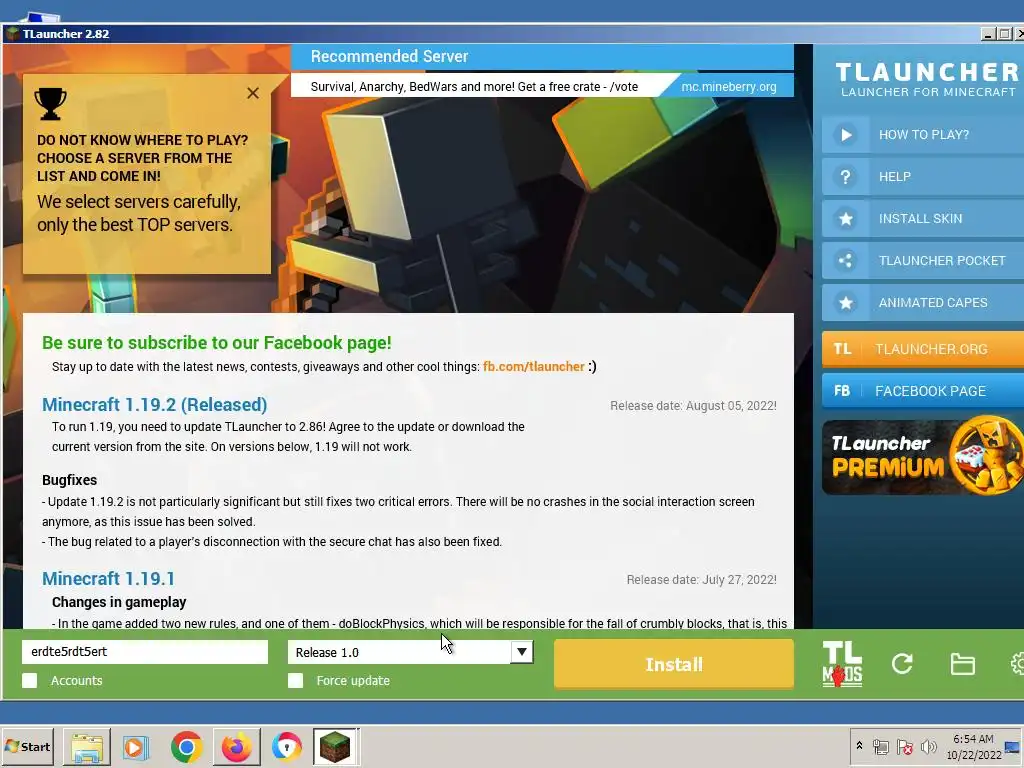
Task: Click the Windows Start button
Action: pyautogui.click(x=27, y=746)
